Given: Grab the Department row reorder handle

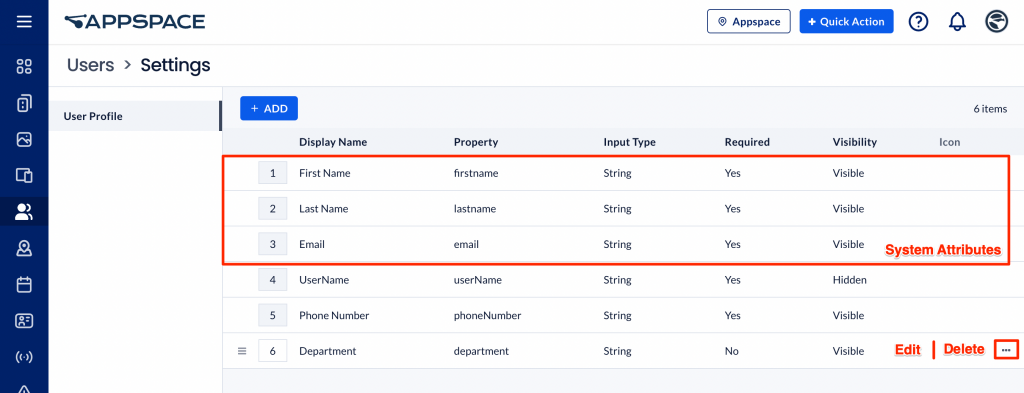Looking at the screenshot, I should pyautogui.click(x=242, y=351).
